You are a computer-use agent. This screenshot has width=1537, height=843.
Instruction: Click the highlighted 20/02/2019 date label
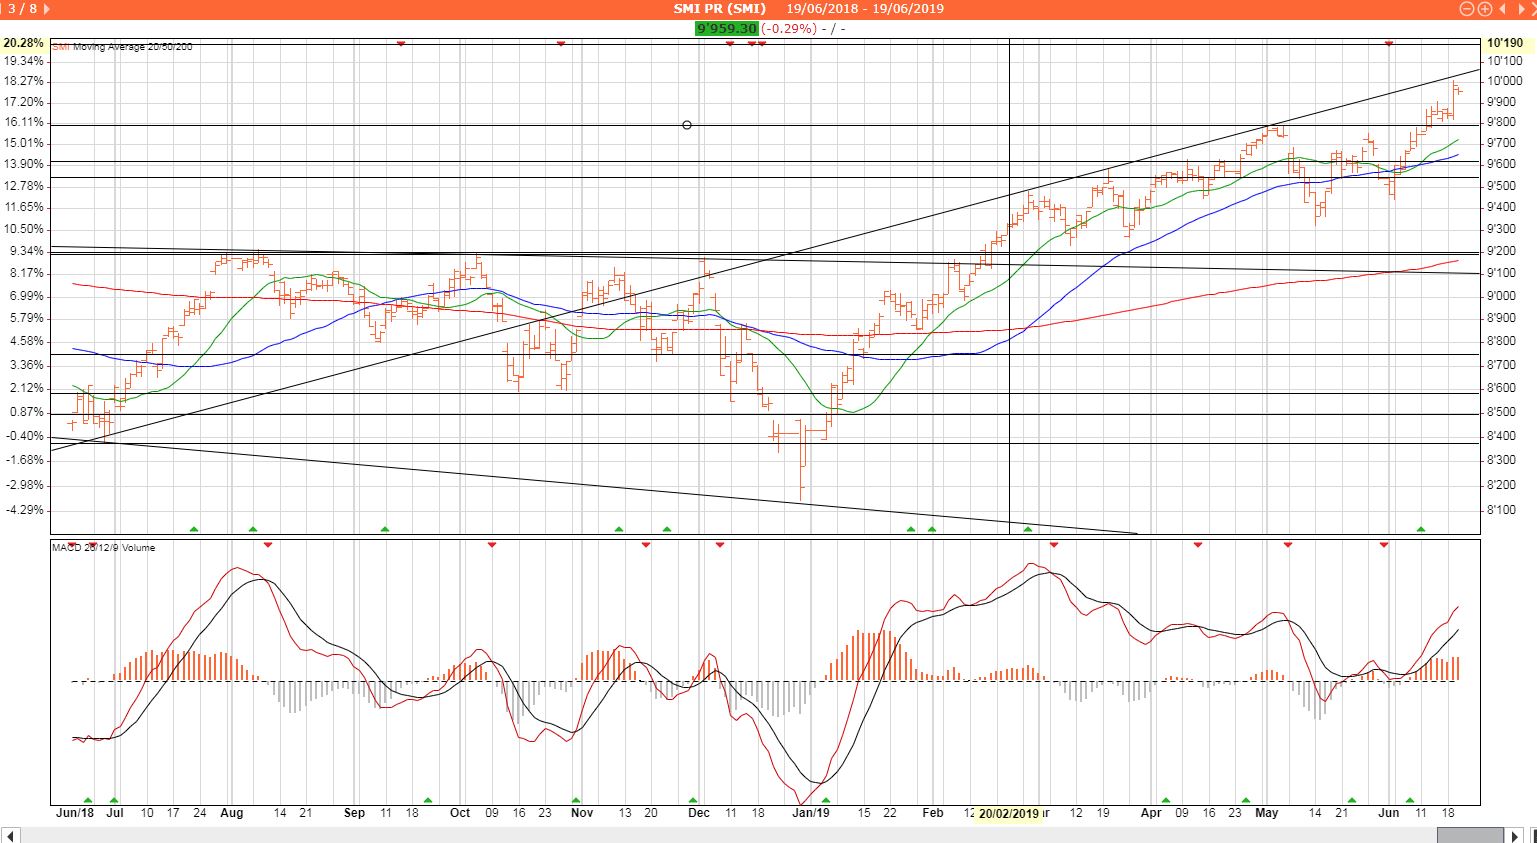point(1008,814)
